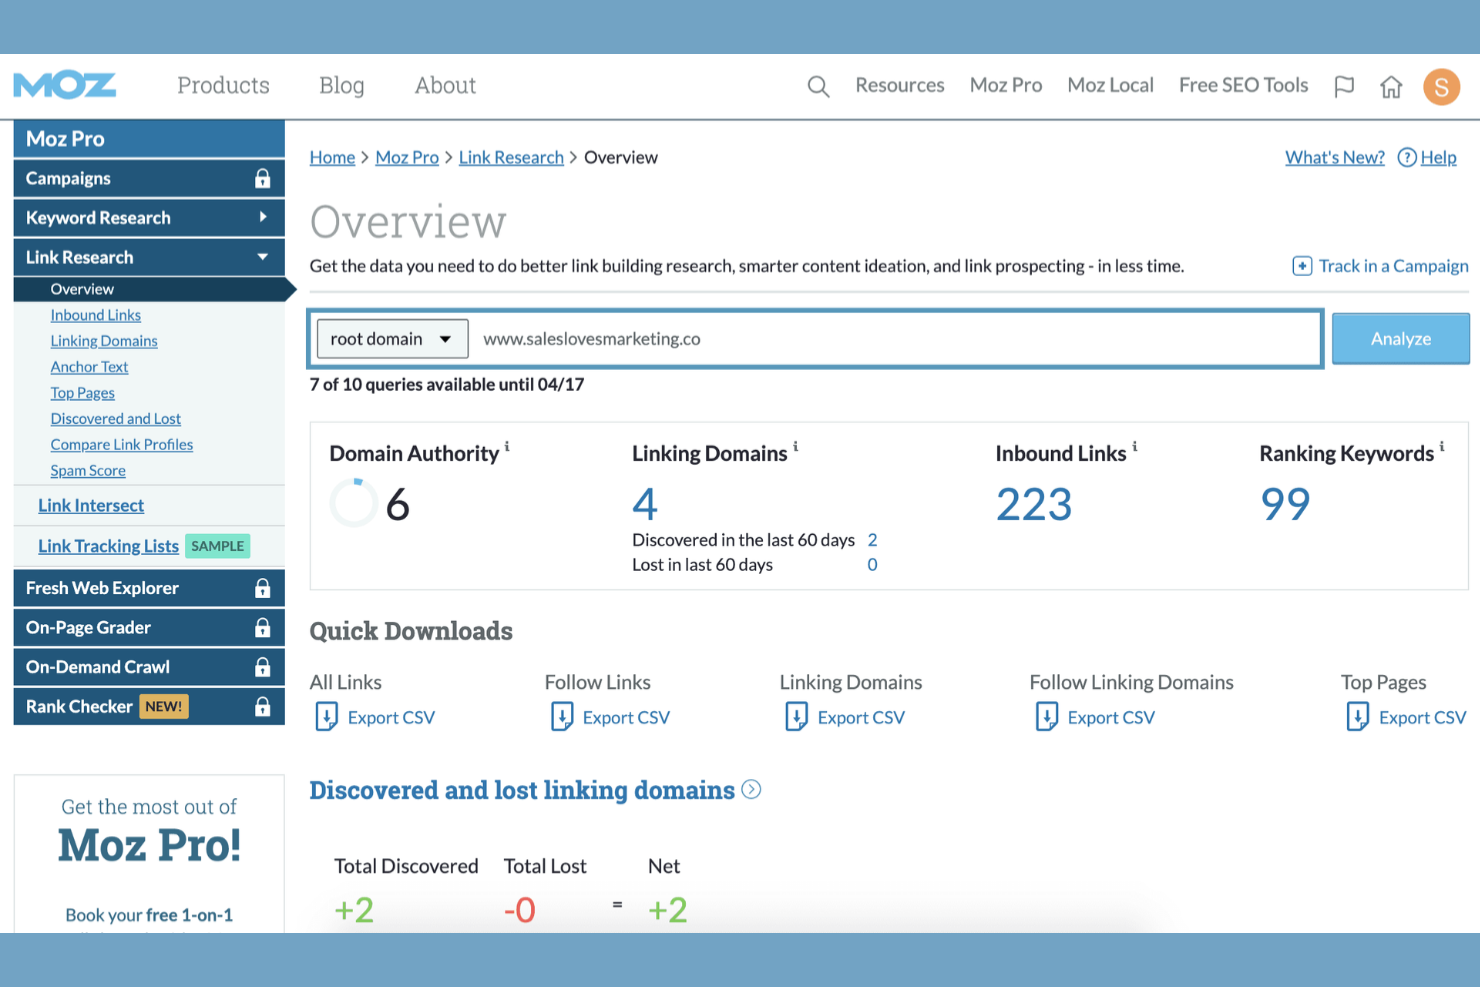Click the Help question mark icon

click(1407, 158)
